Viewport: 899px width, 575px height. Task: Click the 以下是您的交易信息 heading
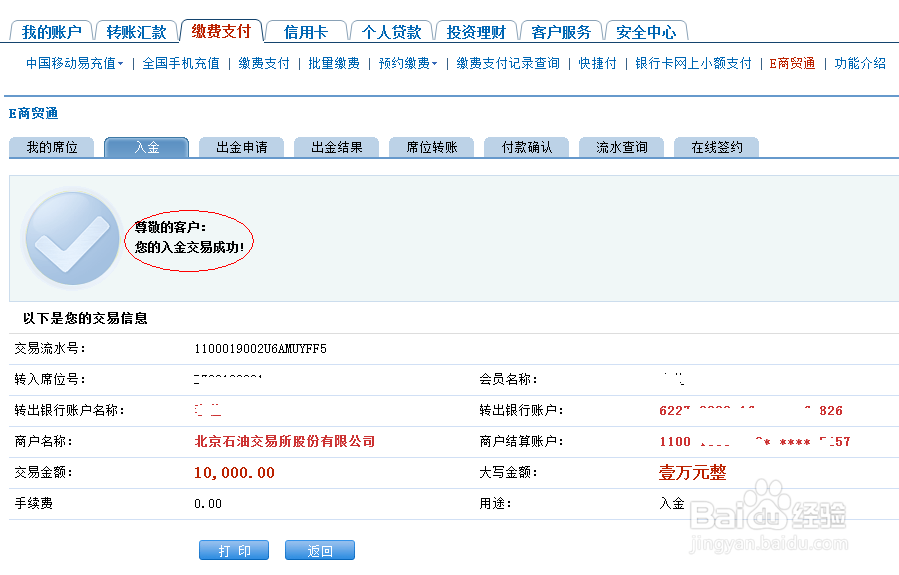[x=85, y=318]
